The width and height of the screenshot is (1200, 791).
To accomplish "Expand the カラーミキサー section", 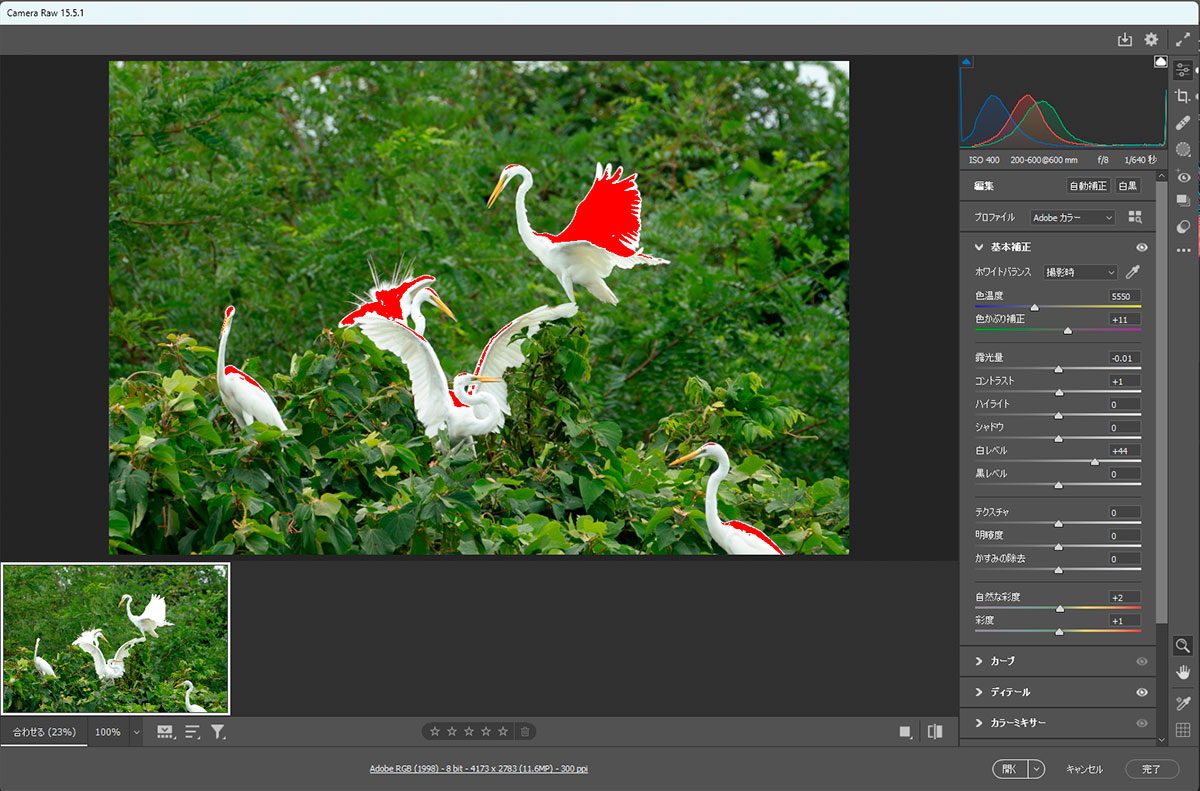I will (x=1018, y=723).
